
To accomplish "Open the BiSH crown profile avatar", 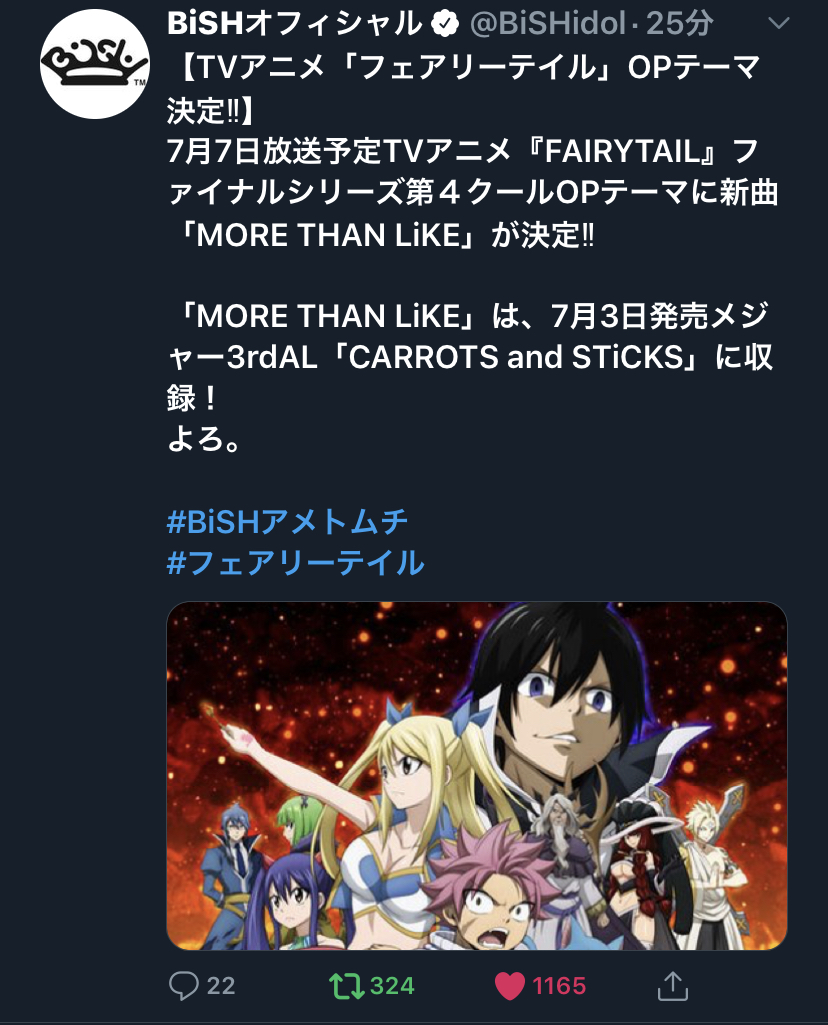I will coord(95,64).
